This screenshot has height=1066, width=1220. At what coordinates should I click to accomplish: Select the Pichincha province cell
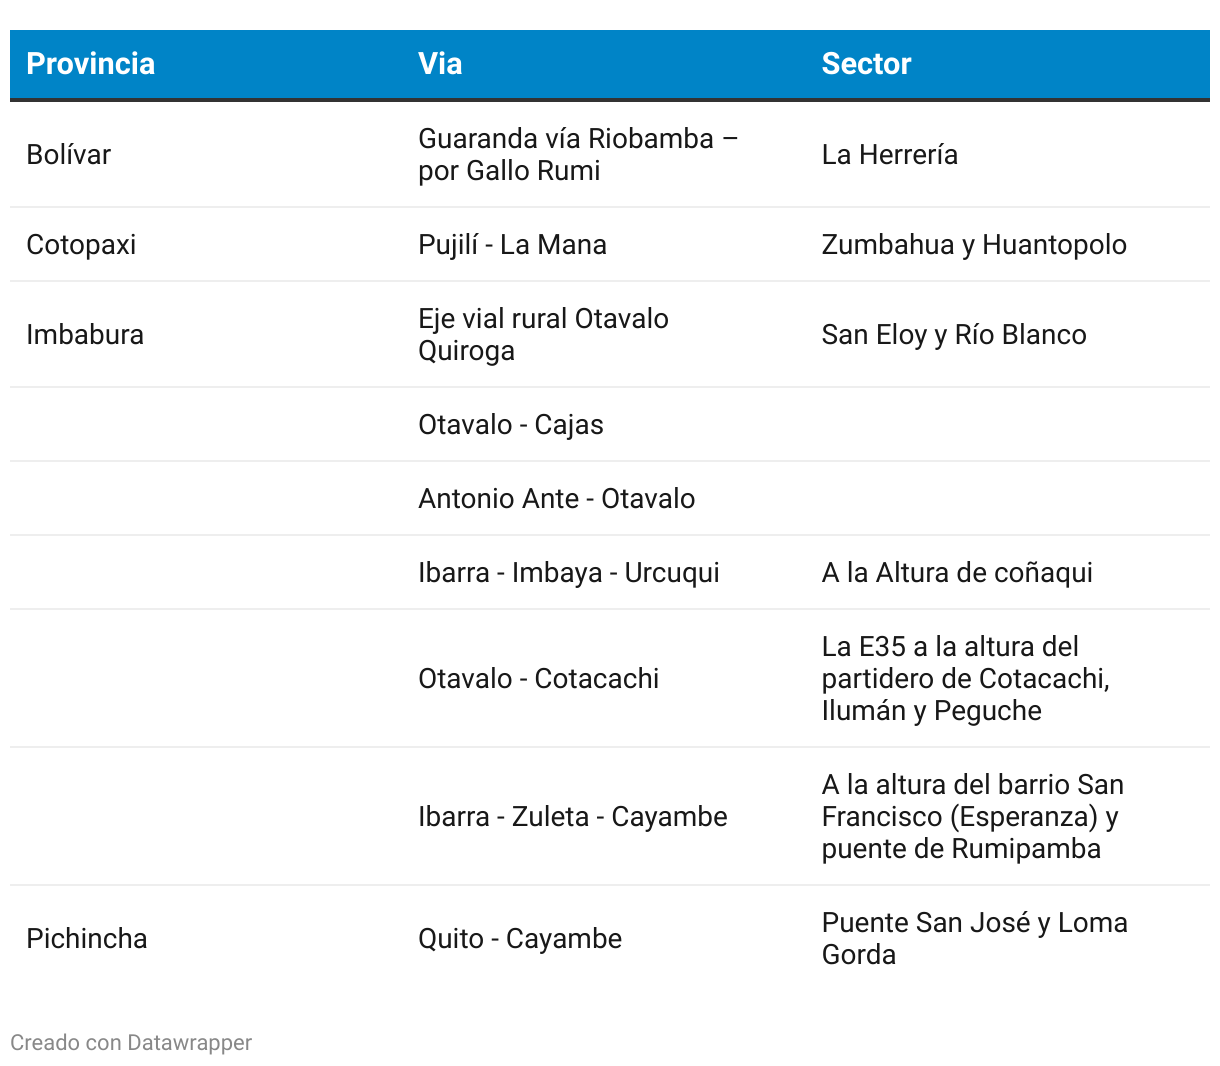coord(87,939)
